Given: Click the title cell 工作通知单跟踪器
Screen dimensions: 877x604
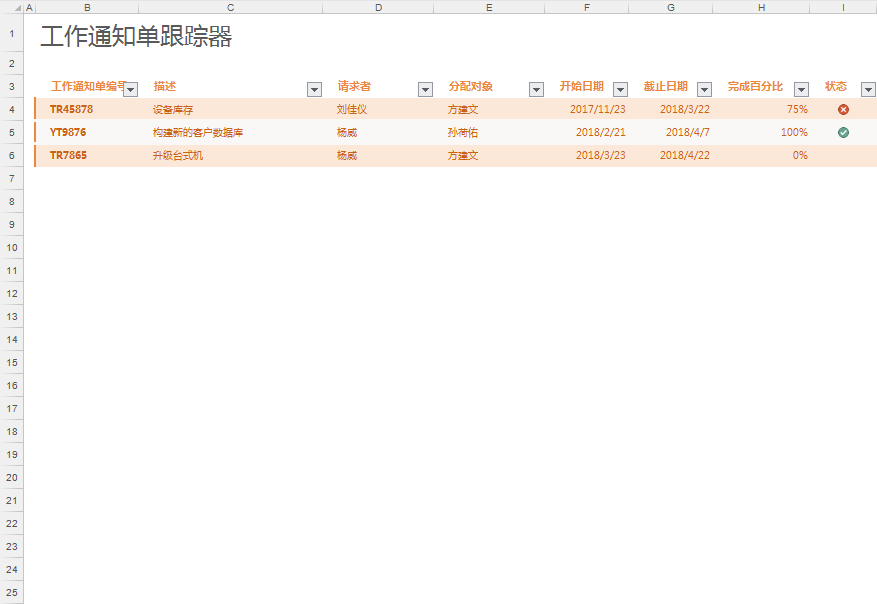Looking at the screenshot, I should [136, 38].
